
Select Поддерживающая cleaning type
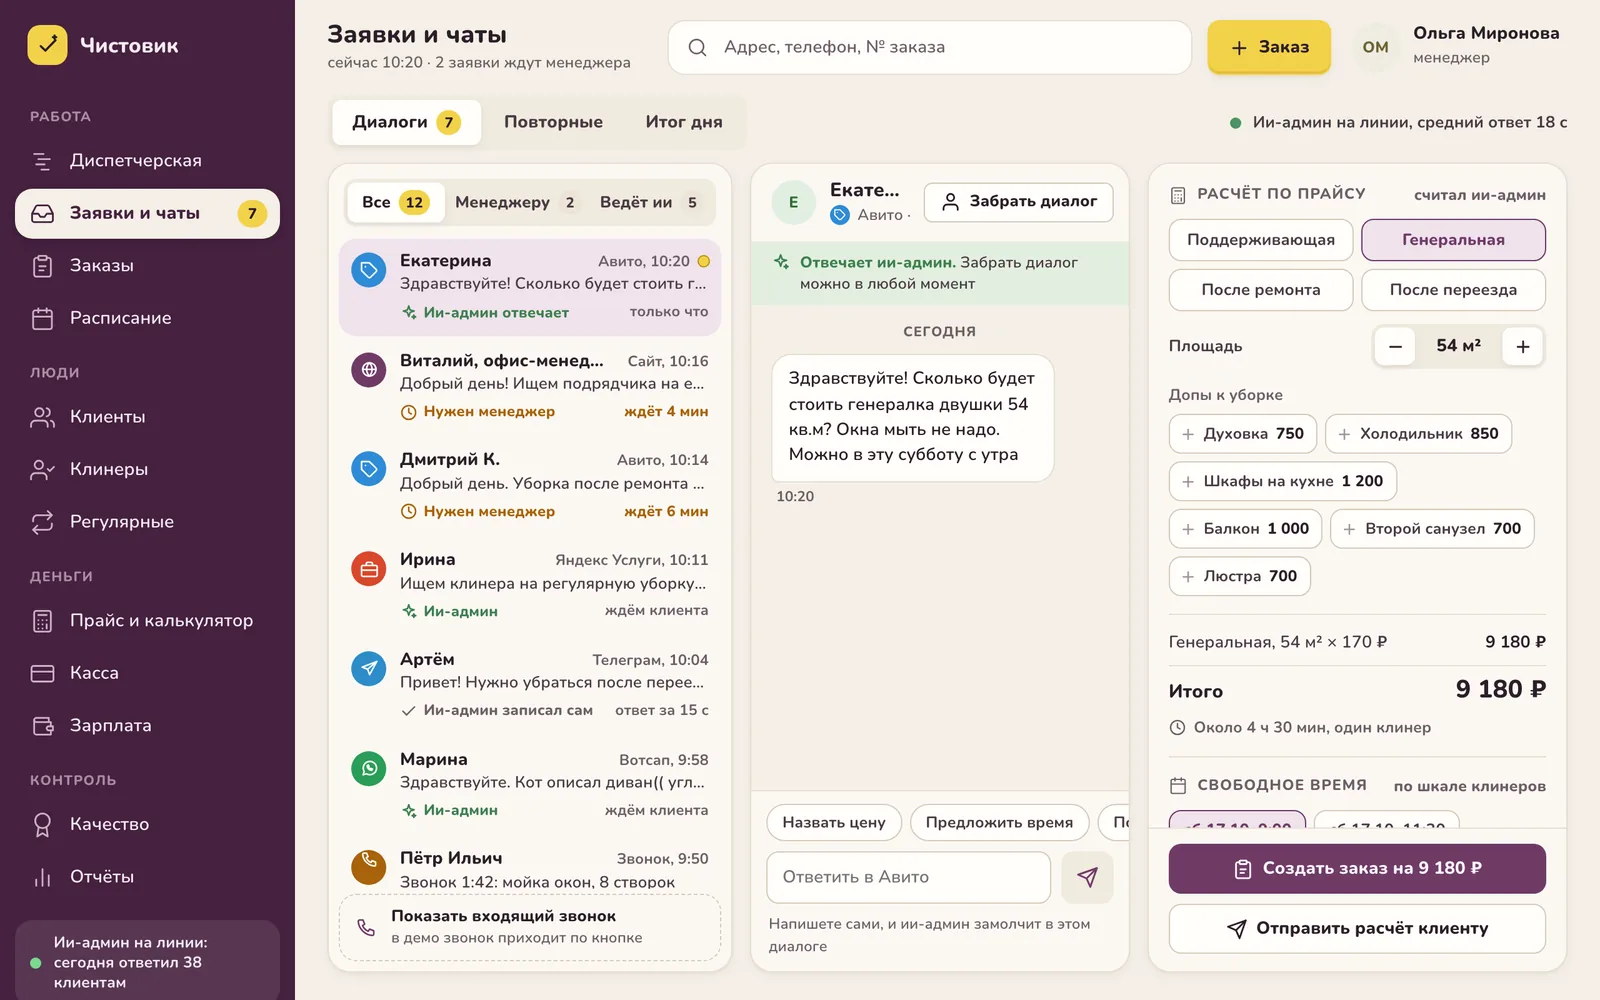[x=1261, y=240]
